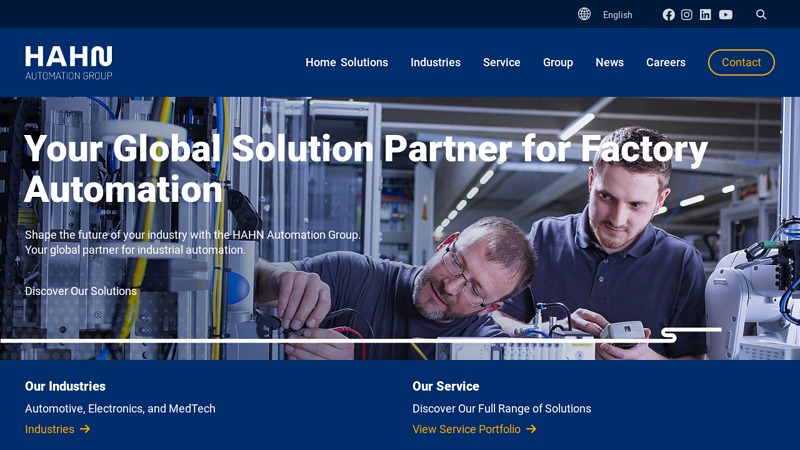This screenshot has height=450, width=800.
Task: Open the View Service Portfolio link
Action: [474, 429]
